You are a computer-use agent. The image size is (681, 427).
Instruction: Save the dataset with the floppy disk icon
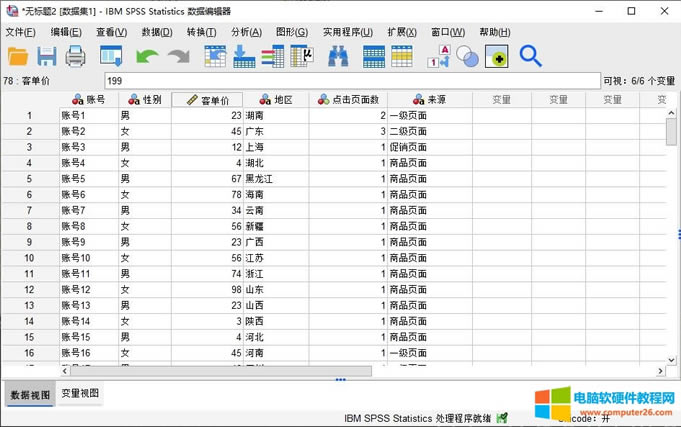click(x=47, y=57)
